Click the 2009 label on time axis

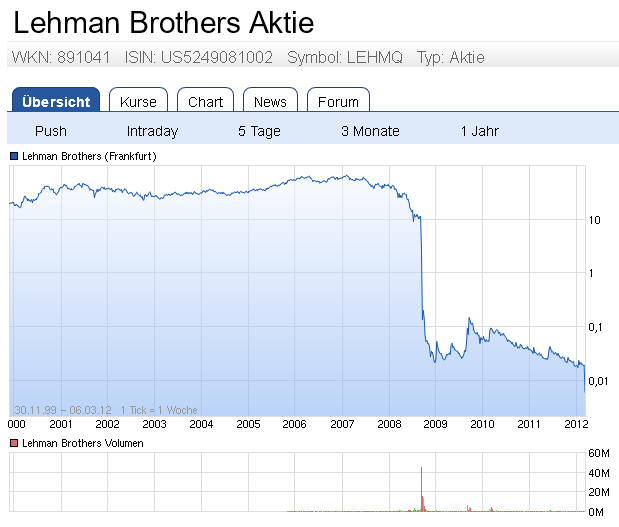[x=435, y=424]
